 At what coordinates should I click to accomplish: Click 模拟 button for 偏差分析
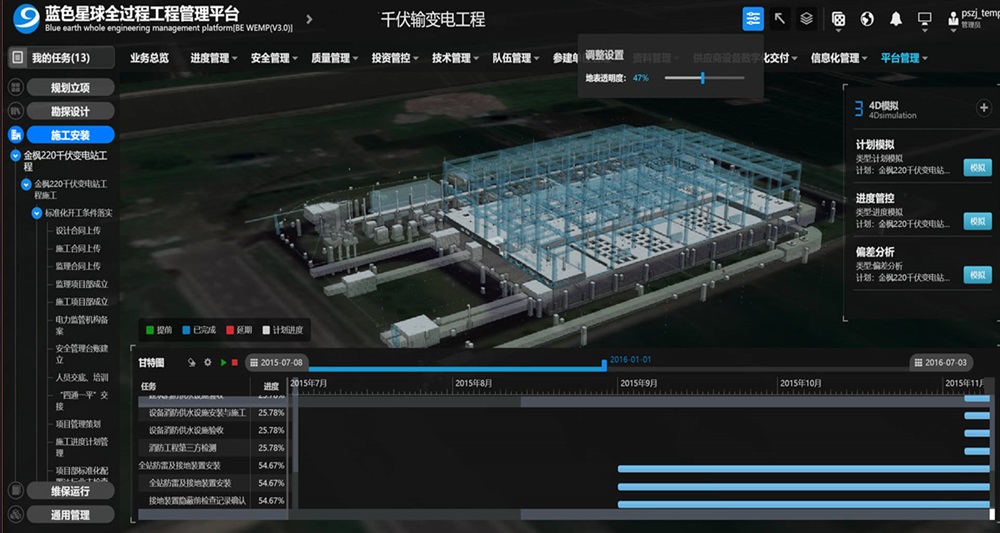[x=977, y=275]
